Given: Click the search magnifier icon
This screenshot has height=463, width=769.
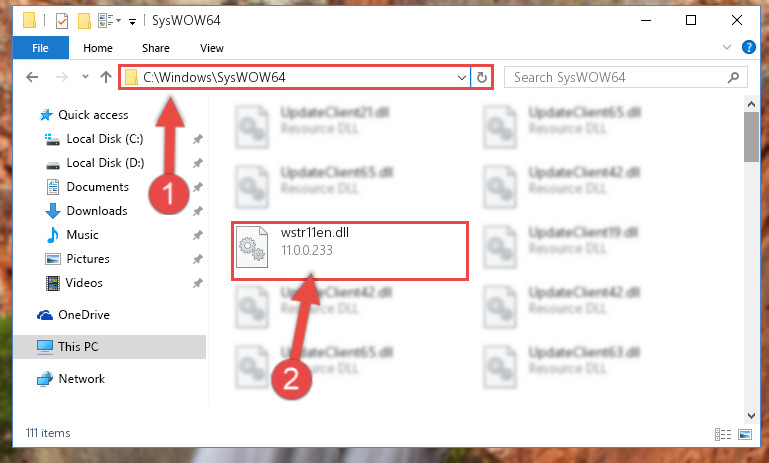Looking at the screenshot, I should (x=733, y=77).
